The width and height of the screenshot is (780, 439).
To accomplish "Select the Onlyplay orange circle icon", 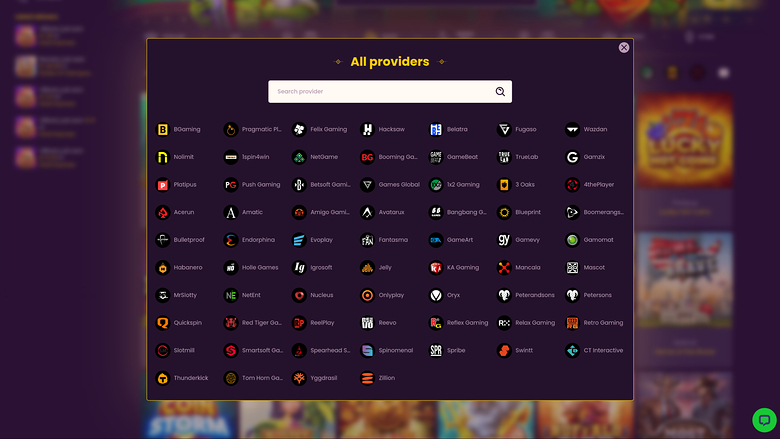I will click(x=367, y=295).
